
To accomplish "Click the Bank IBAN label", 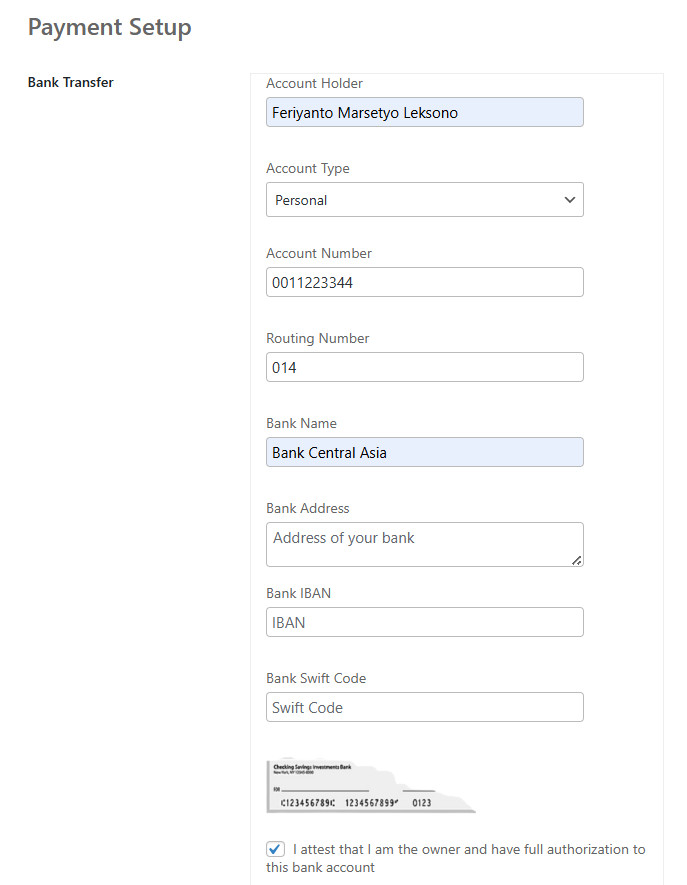I will pyautogui.click(x=299, y=593).
